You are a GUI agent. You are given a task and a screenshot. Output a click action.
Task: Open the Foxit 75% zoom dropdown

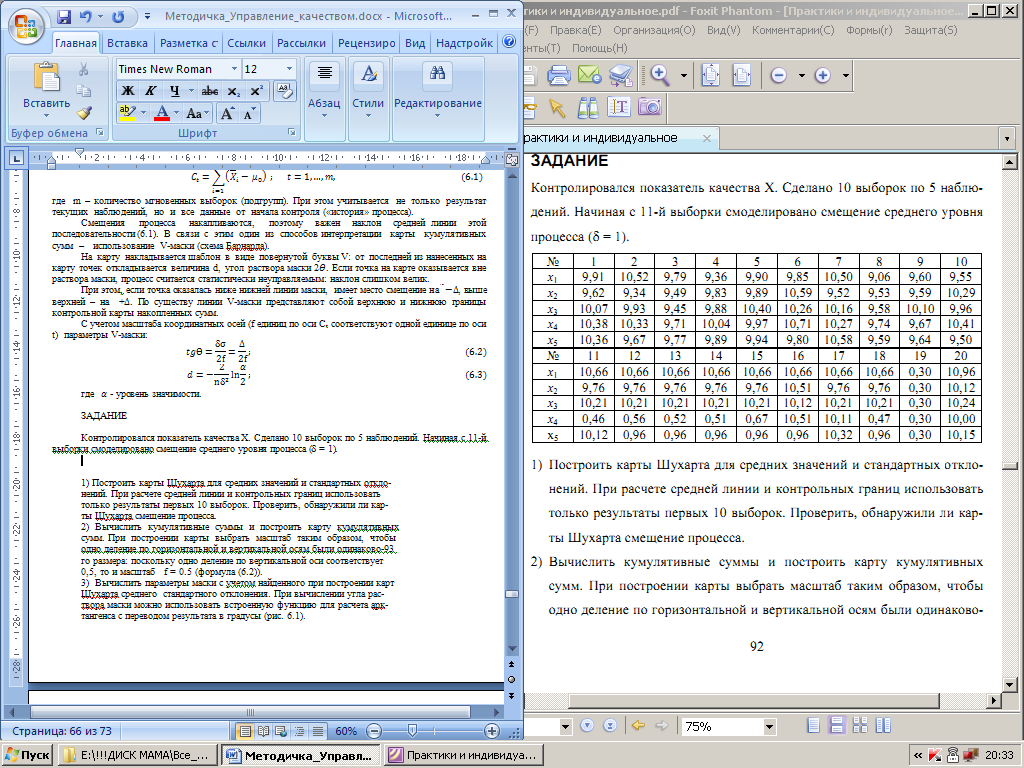click(769, 726)
